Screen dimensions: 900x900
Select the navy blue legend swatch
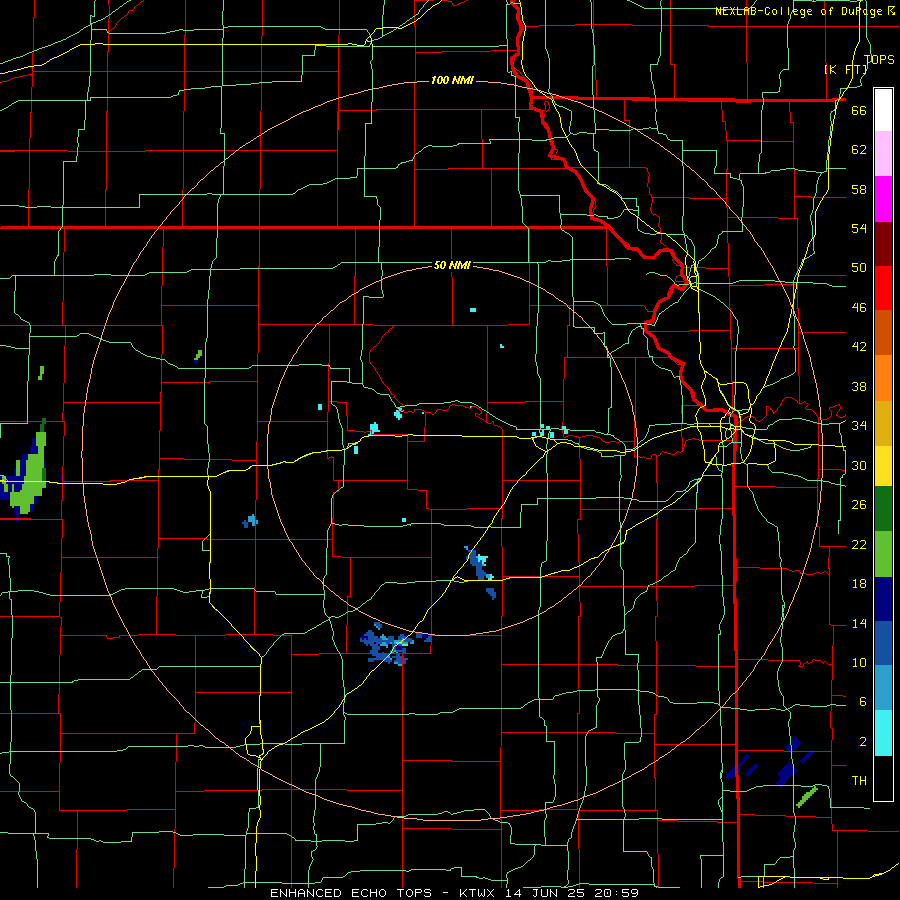pyautogui.click(x=883, y=599)
